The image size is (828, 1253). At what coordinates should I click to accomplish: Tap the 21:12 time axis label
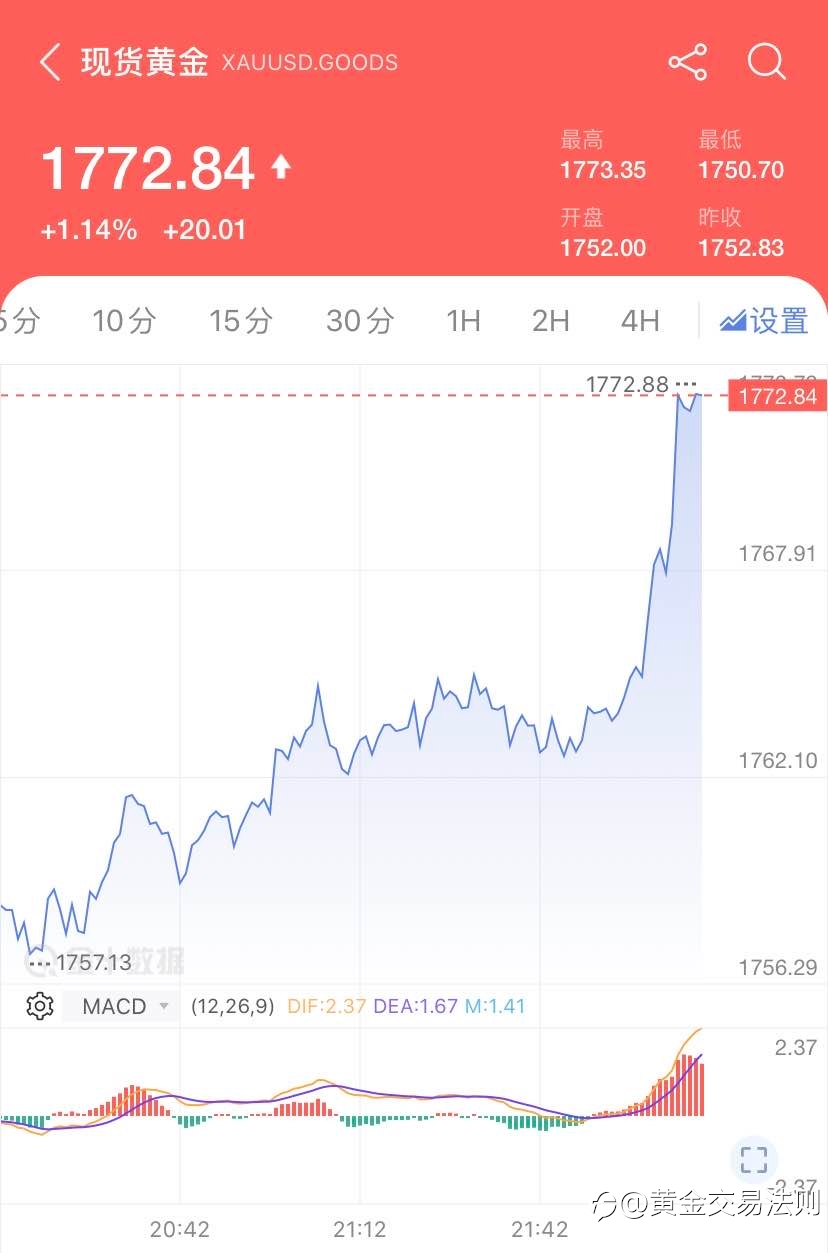360,1230
